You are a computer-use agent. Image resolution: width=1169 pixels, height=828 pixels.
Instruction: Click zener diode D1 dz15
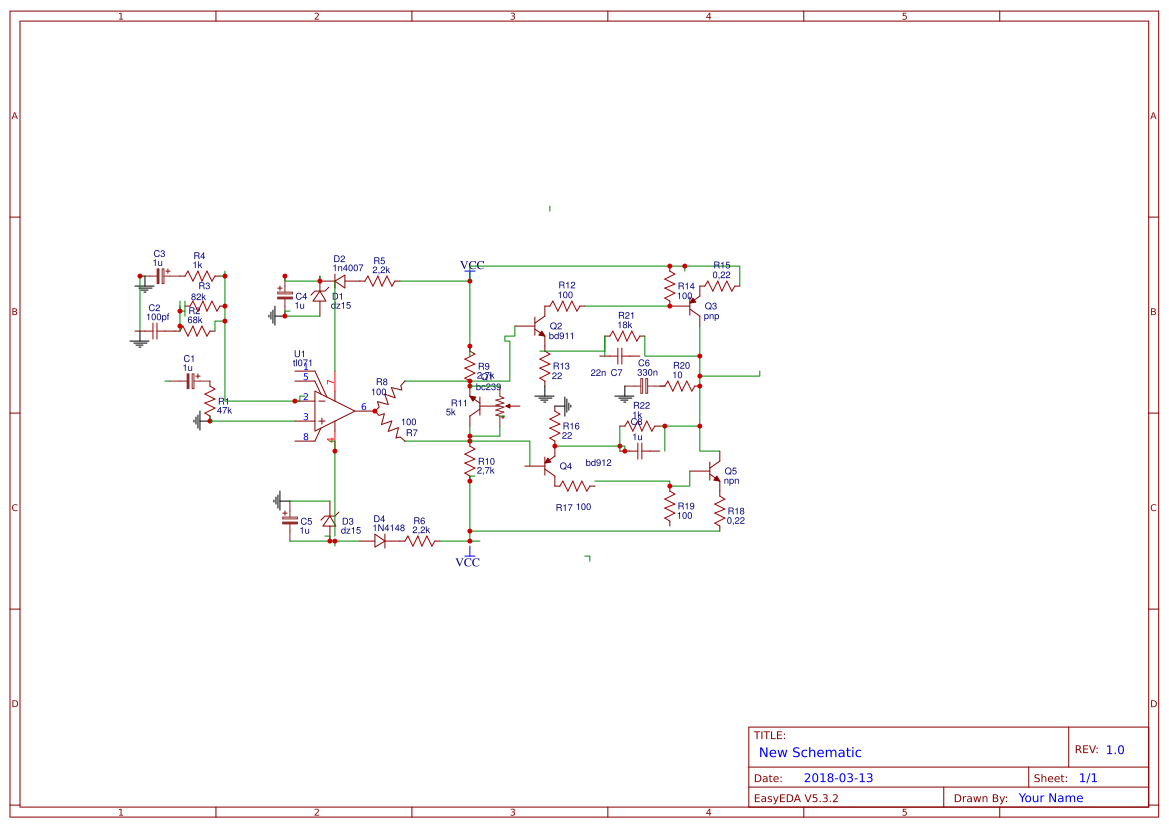coord(320,296)
